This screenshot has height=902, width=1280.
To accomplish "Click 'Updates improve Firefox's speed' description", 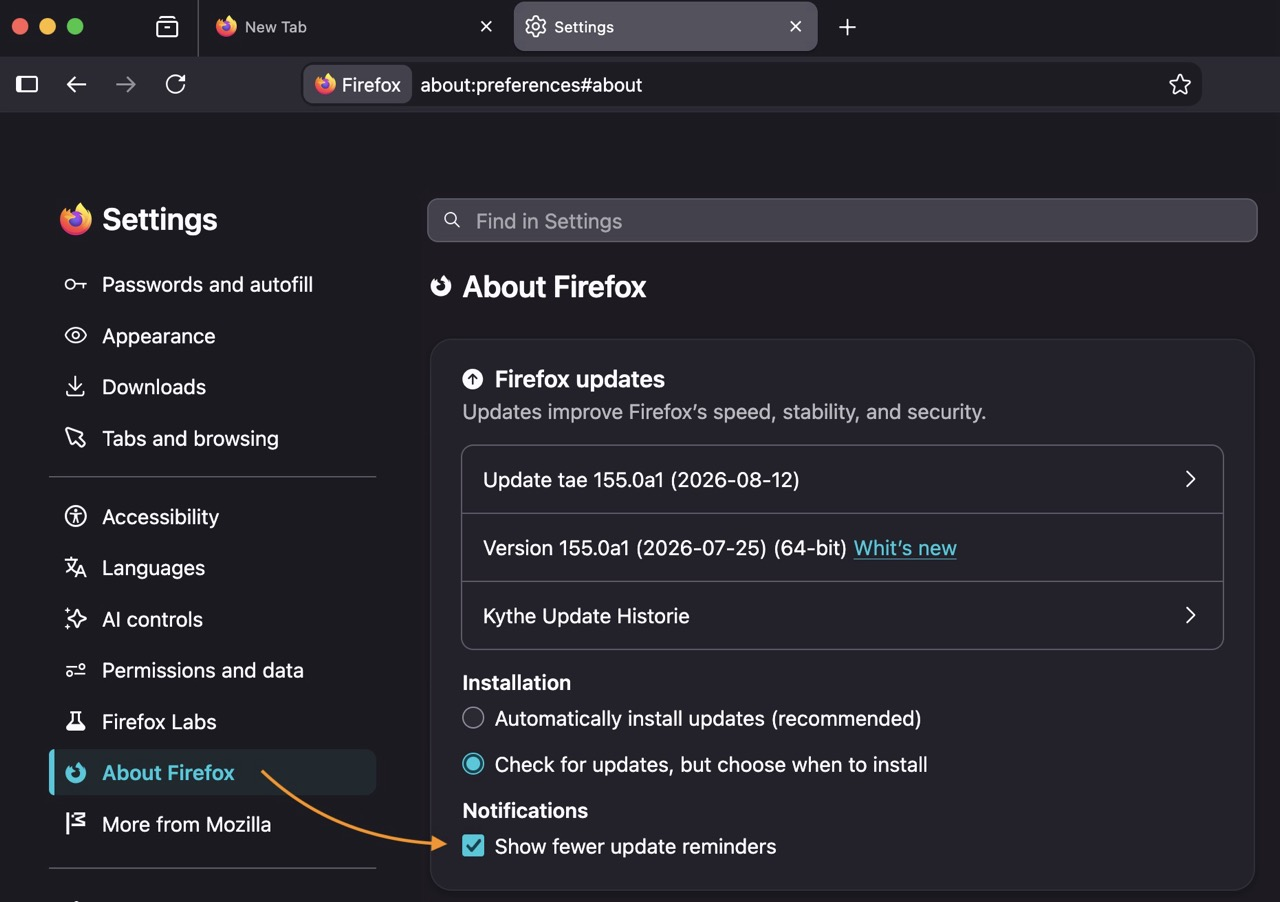I will [x=724, y=412].
